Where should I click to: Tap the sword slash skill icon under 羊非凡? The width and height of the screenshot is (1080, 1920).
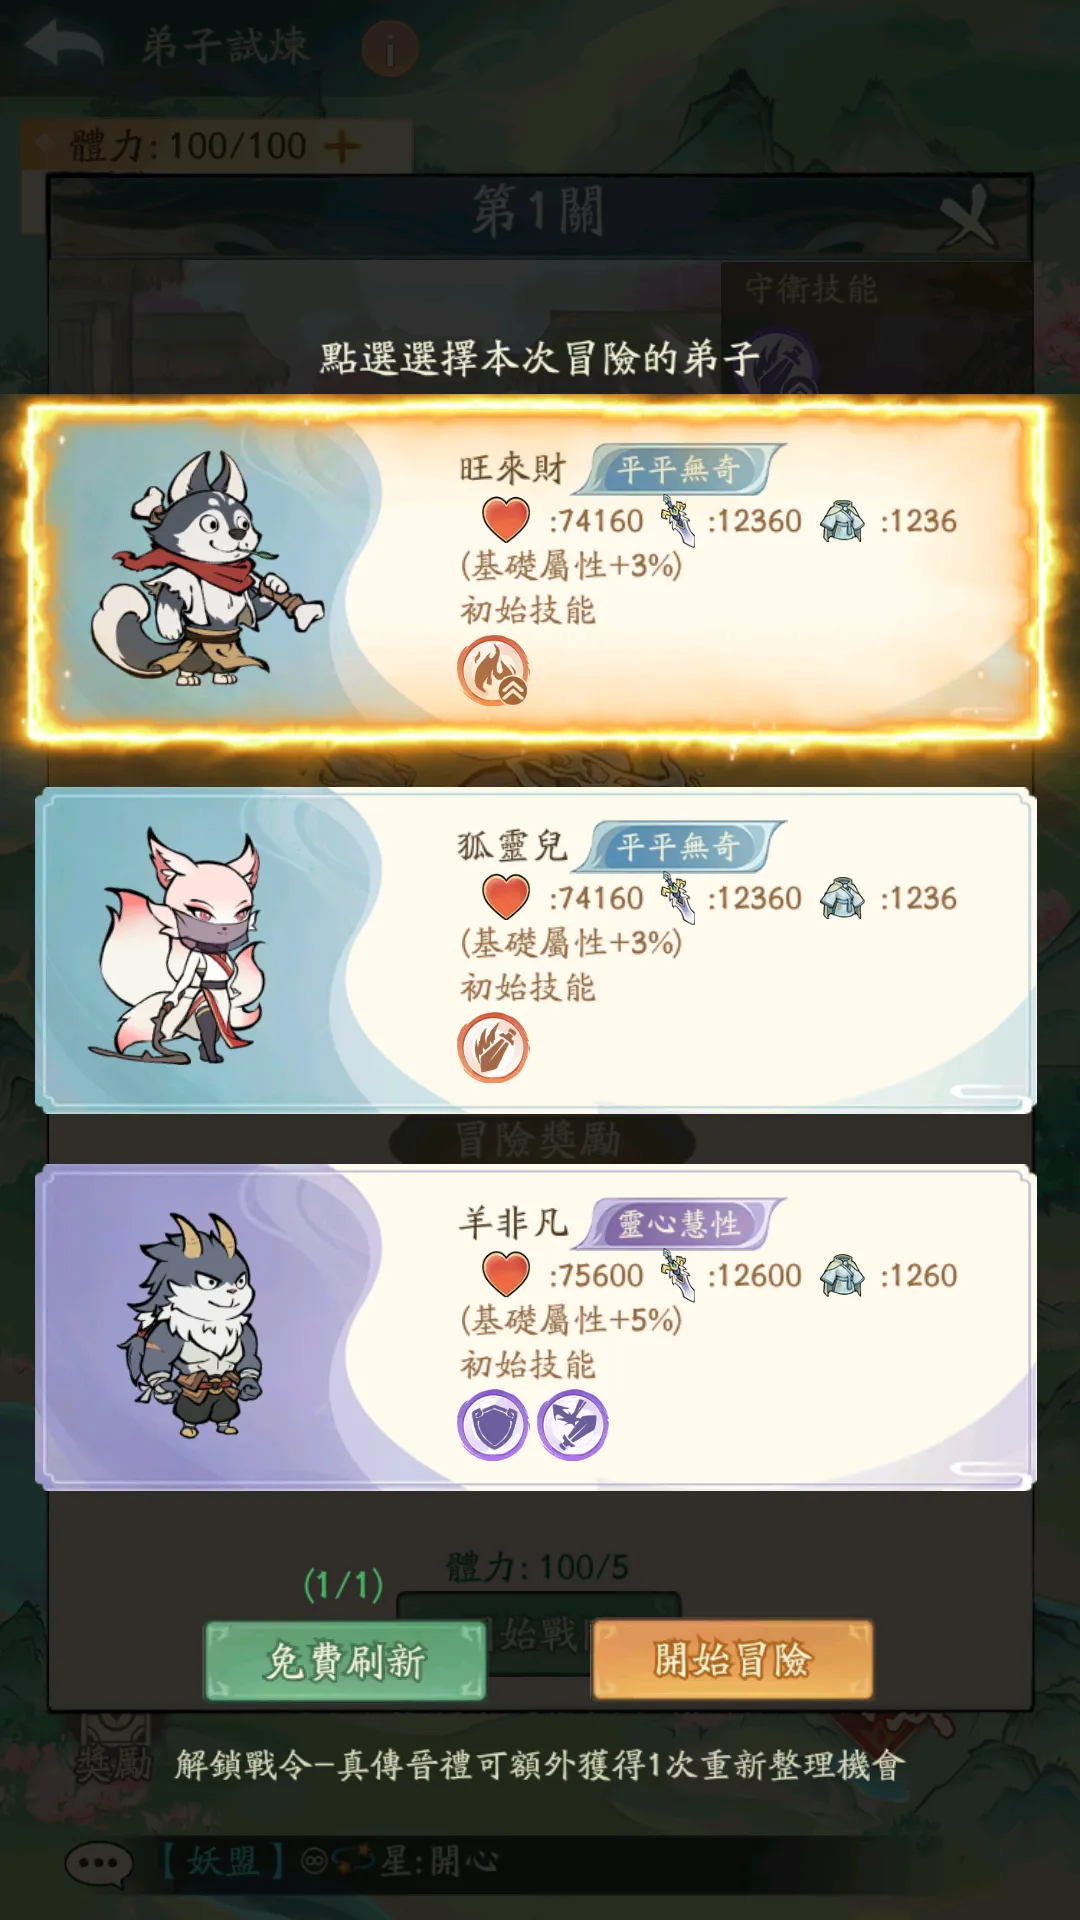pyautogui.click(x=572, y=1424)
